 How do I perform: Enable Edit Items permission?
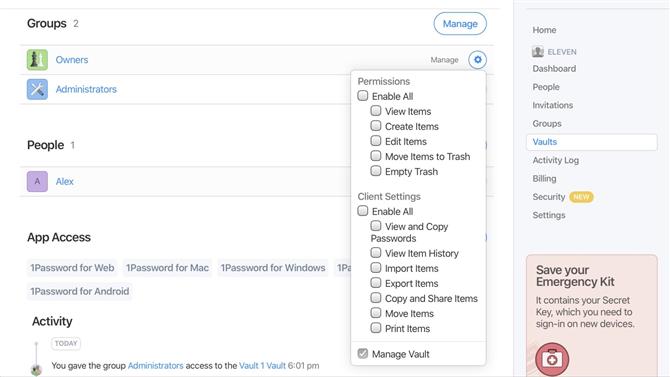[x=376, y=141]
